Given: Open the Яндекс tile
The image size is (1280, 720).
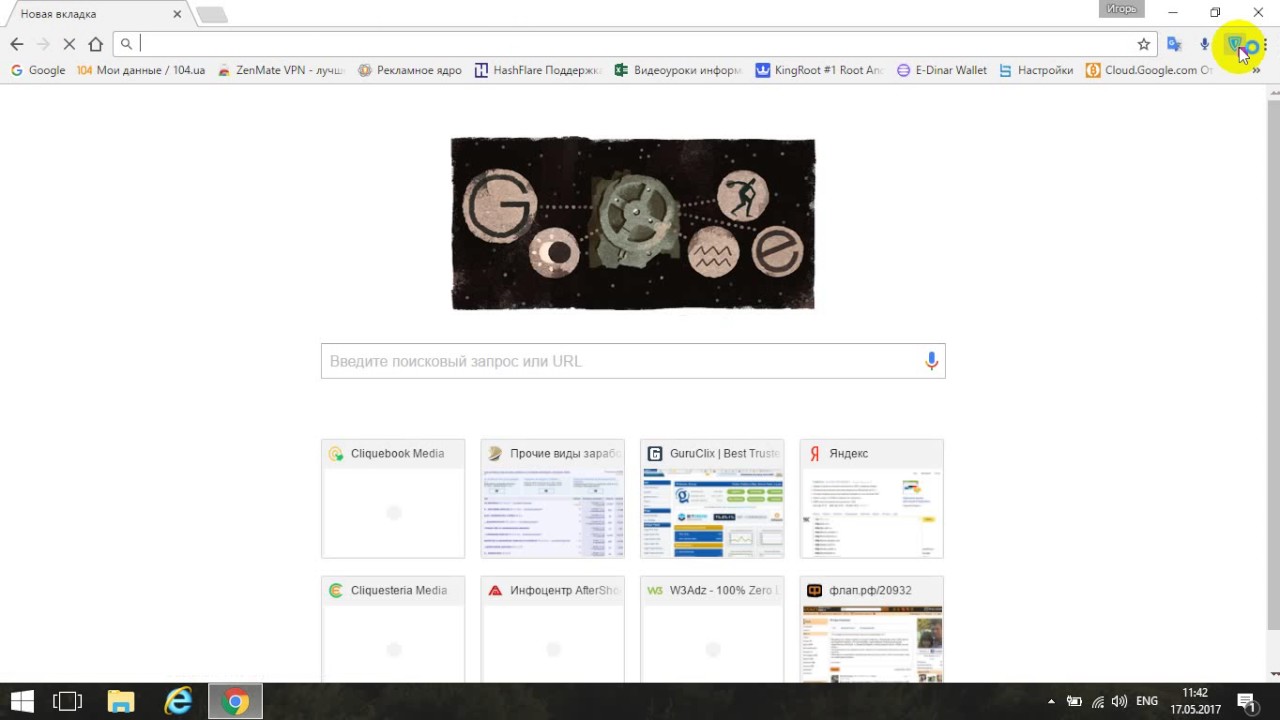Looking at the screenshot, I should tap(871, 498).
